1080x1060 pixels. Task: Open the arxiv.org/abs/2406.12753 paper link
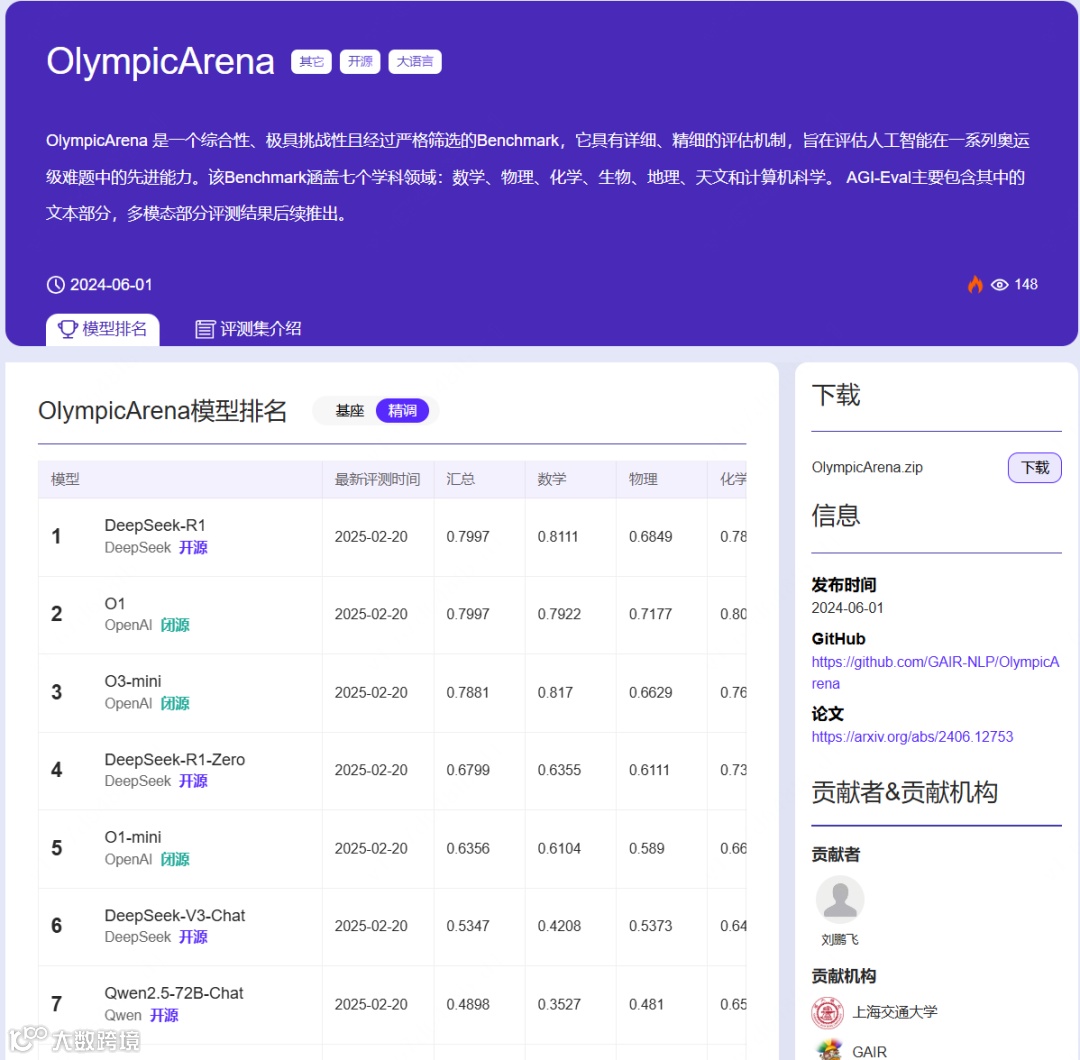912,737
